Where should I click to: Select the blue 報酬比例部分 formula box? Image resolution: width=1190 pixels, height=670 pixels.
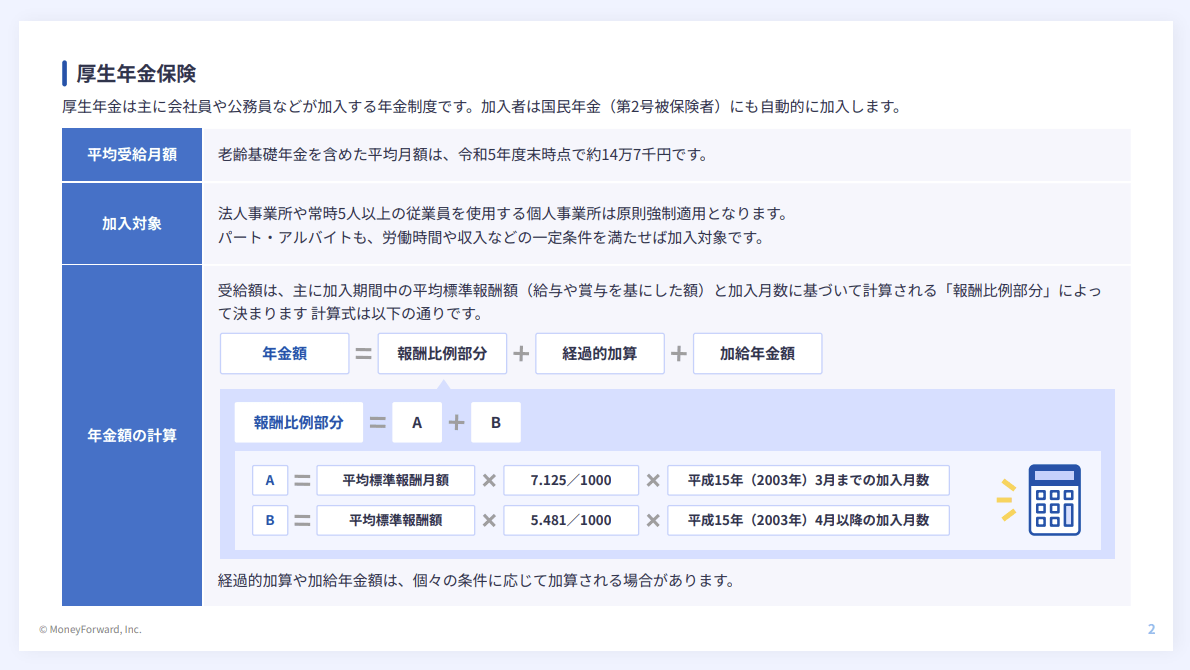click(298, 422)
